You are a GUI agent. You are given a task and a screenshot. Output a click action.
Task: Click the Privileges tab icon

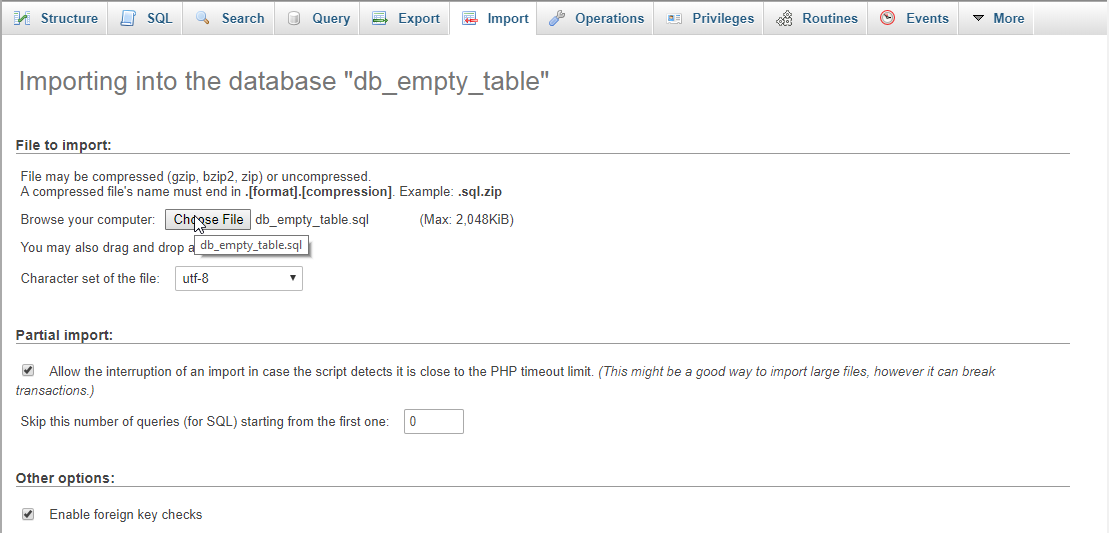point(674,18)
